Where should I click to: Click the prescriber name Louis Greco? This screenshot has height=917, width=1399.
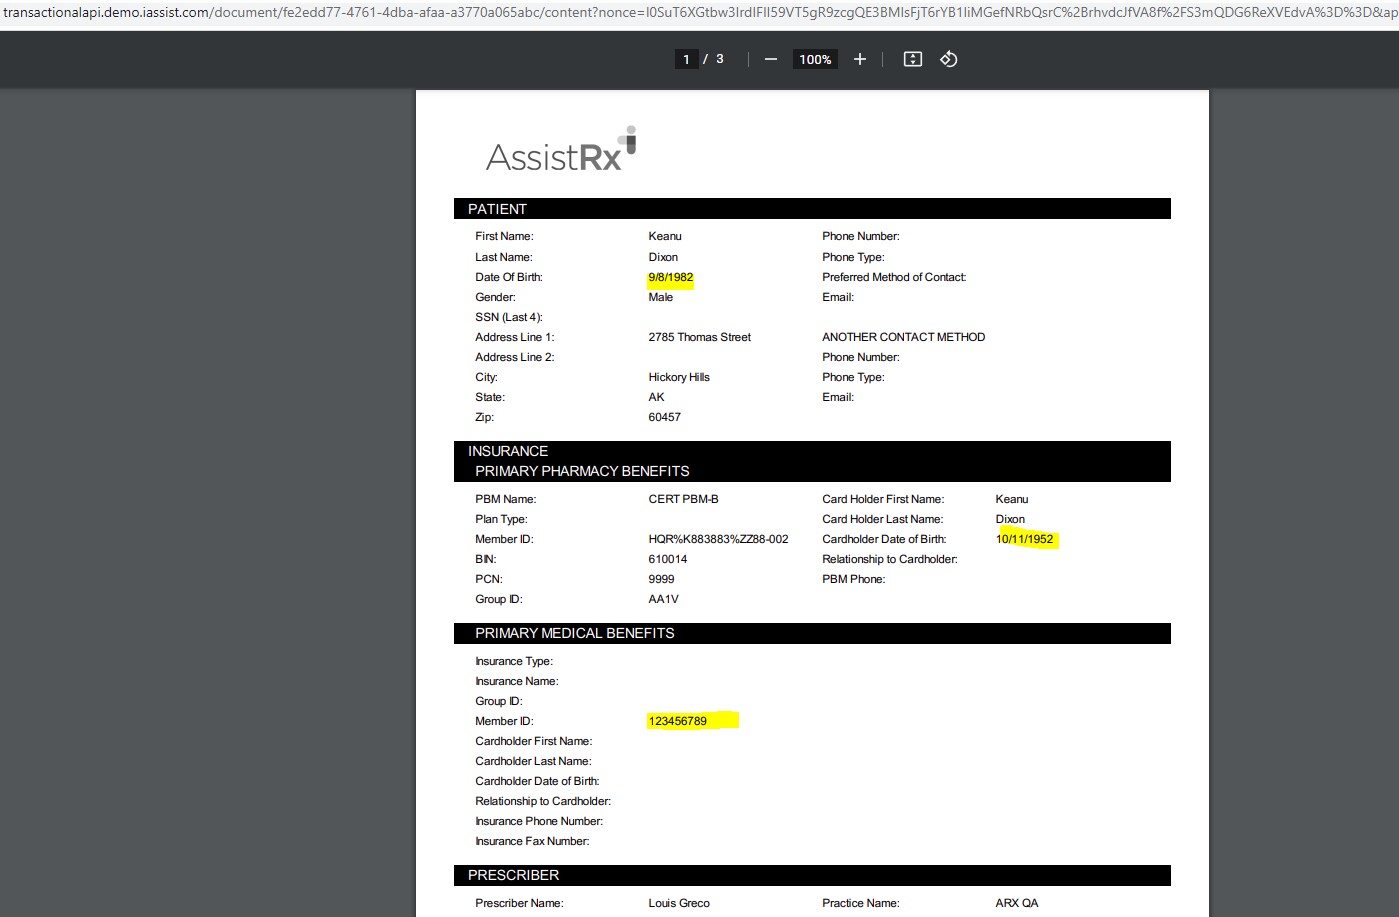(679, 903)
